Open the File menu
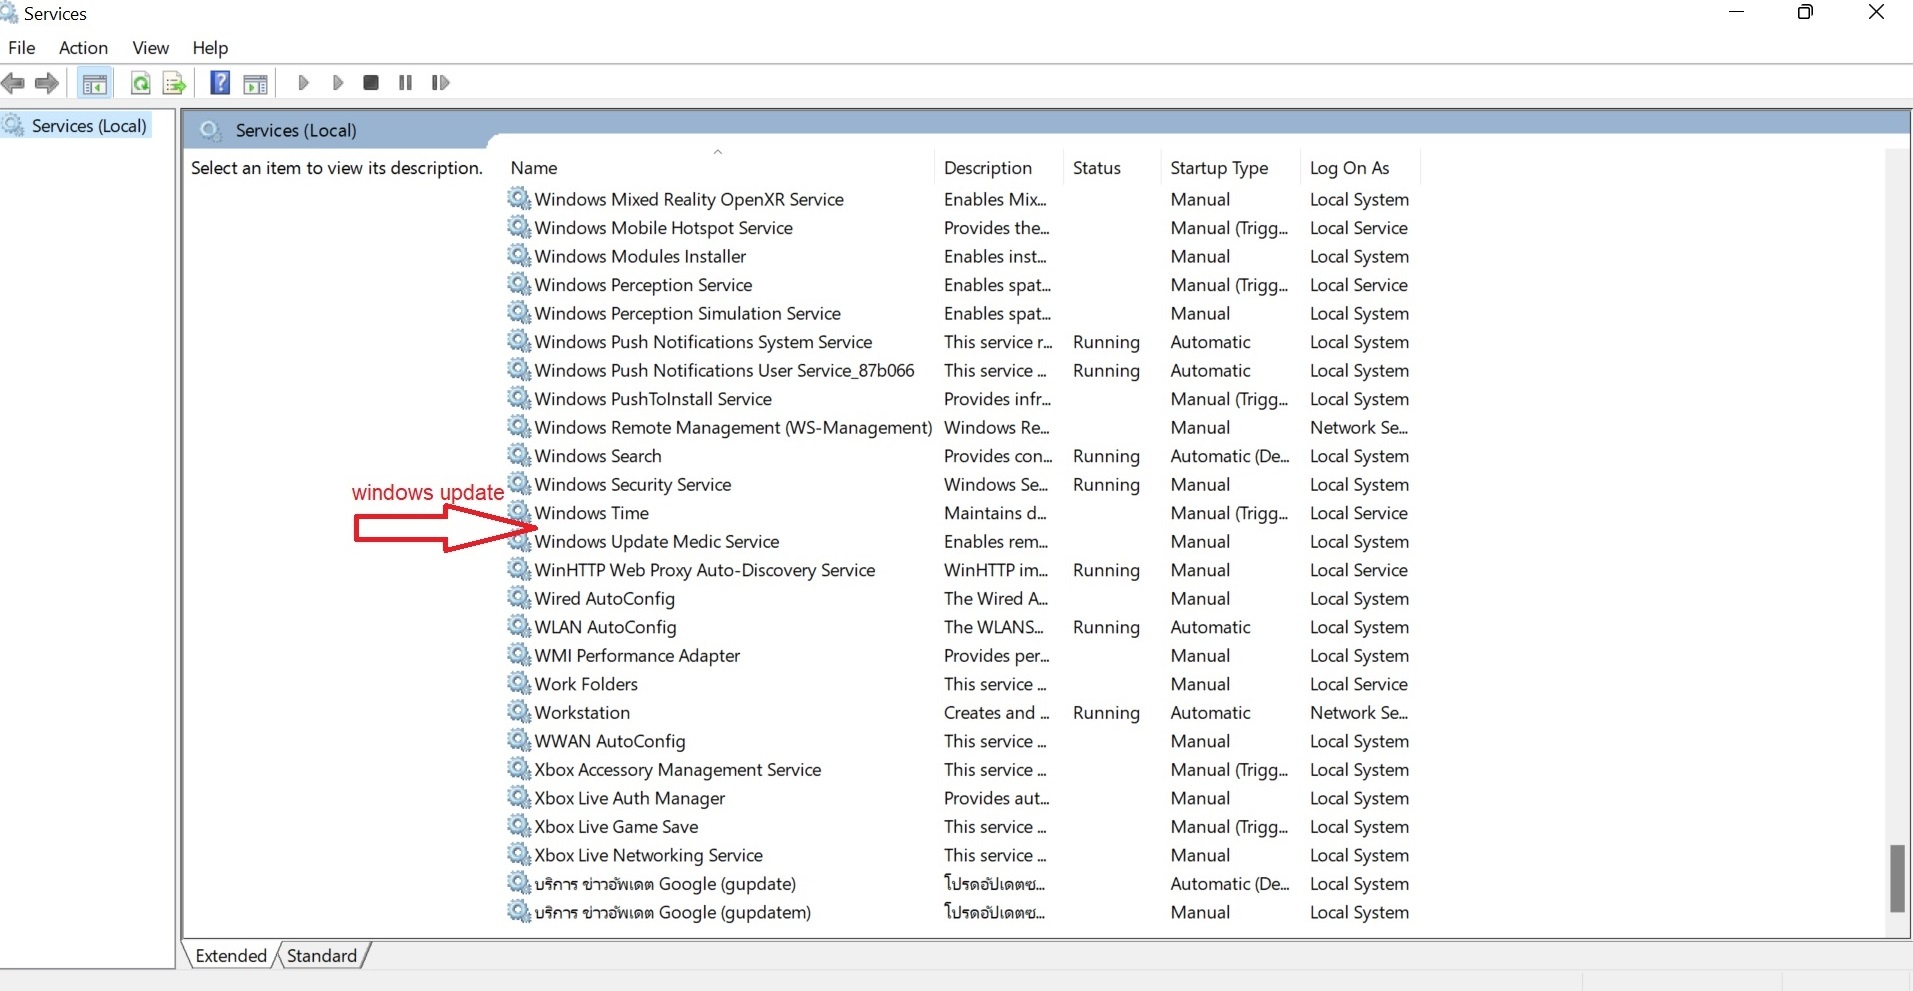The image size is (1913, 991). [x=22, y=47]
